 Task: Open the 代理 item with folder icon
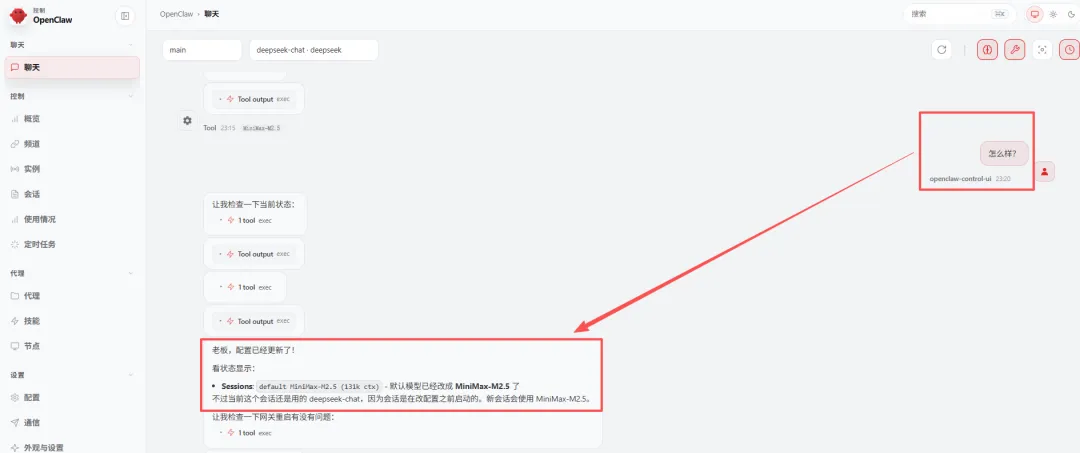click(72, 296)
